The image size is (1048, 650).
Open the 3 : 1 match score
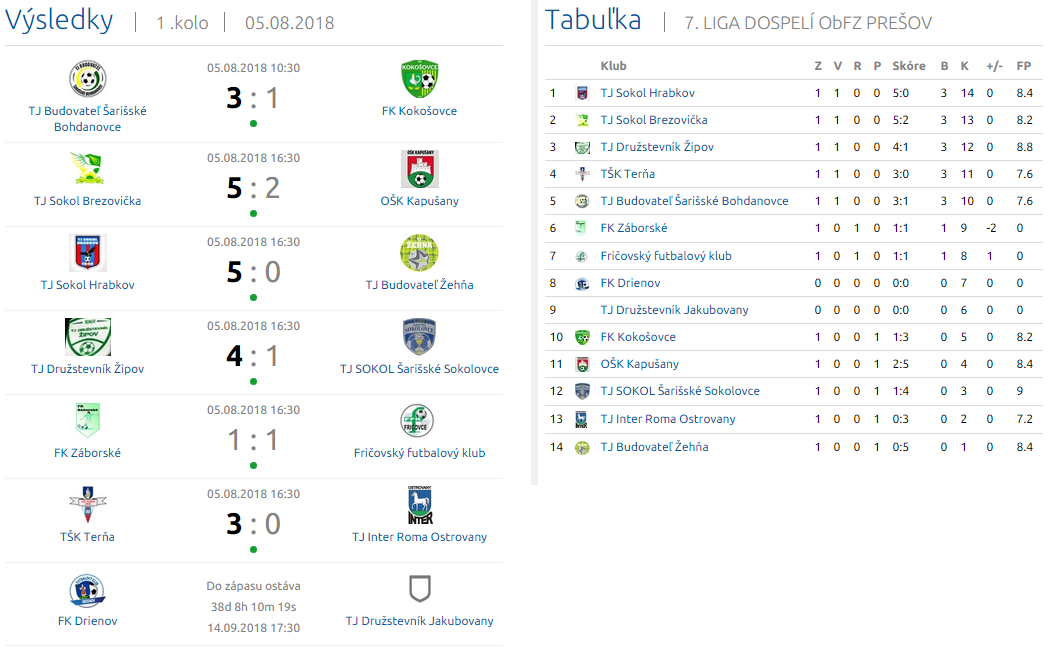[253, 98]
